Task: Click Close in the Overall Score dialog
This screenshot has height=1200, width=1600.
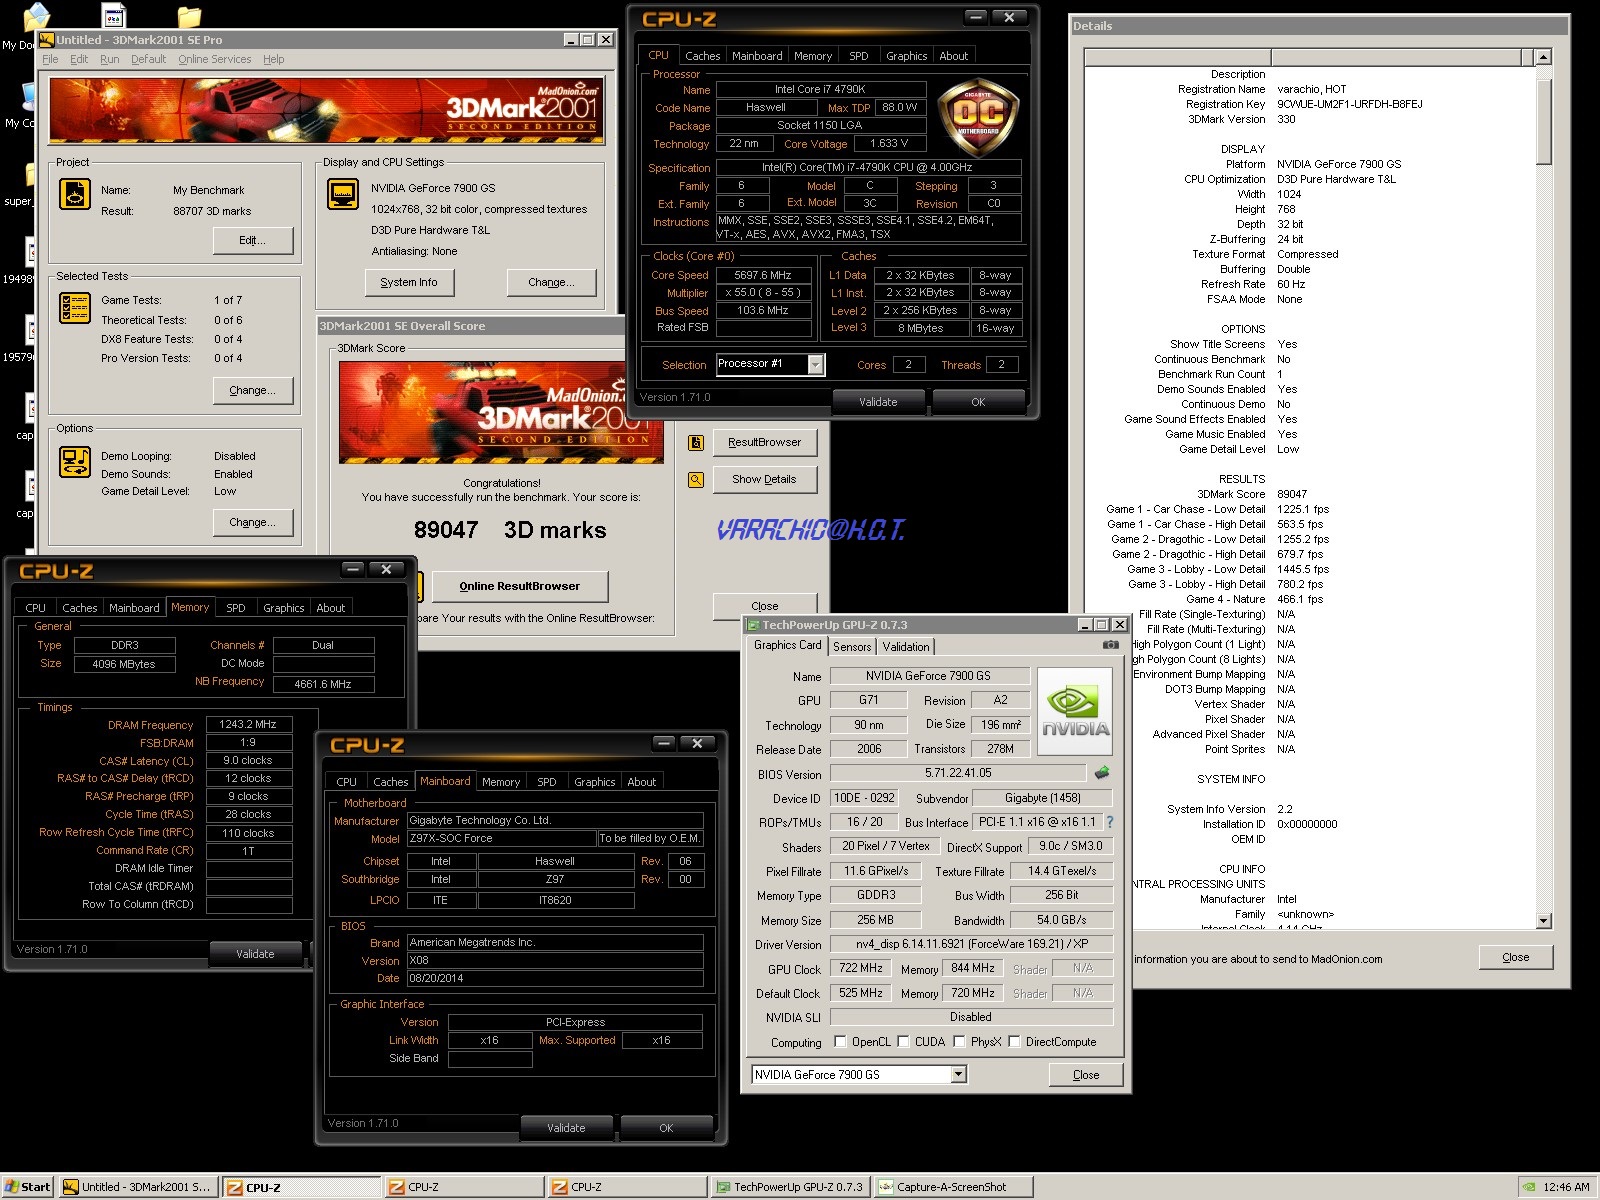Action: click(765, 606)
